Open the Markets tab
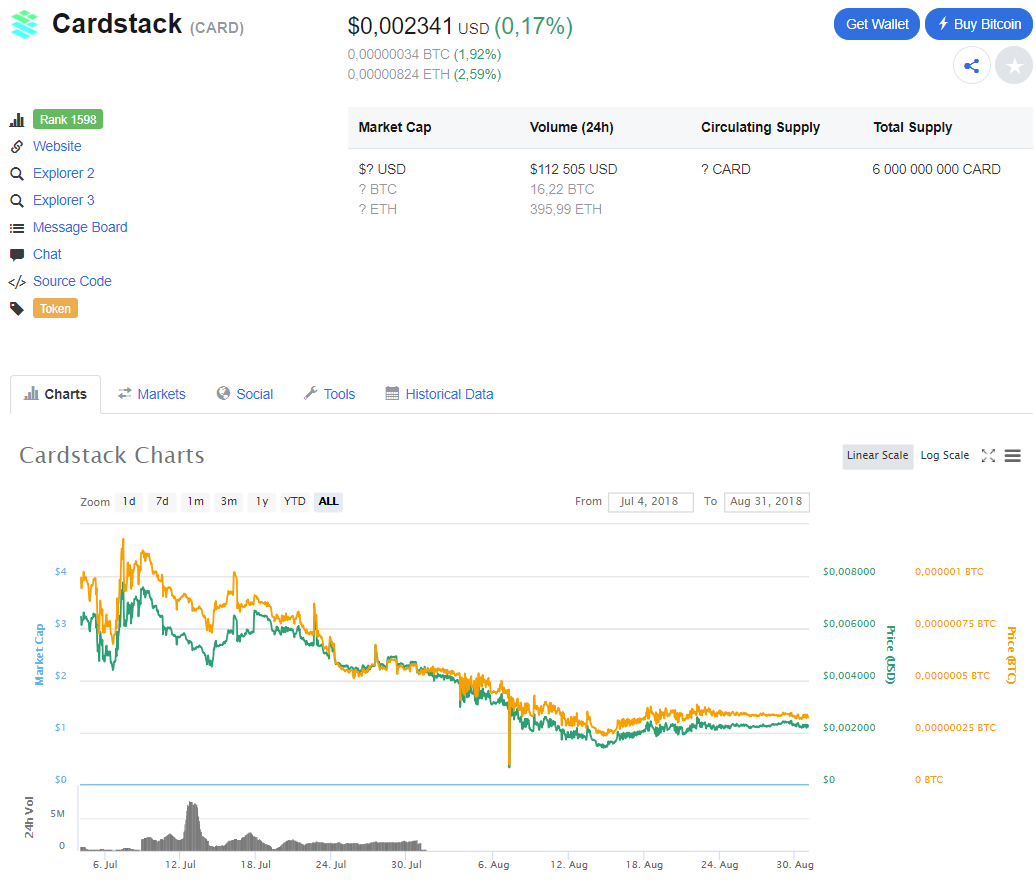The height and width of the screenshot is (887, 1036). (x=152, y=394)
